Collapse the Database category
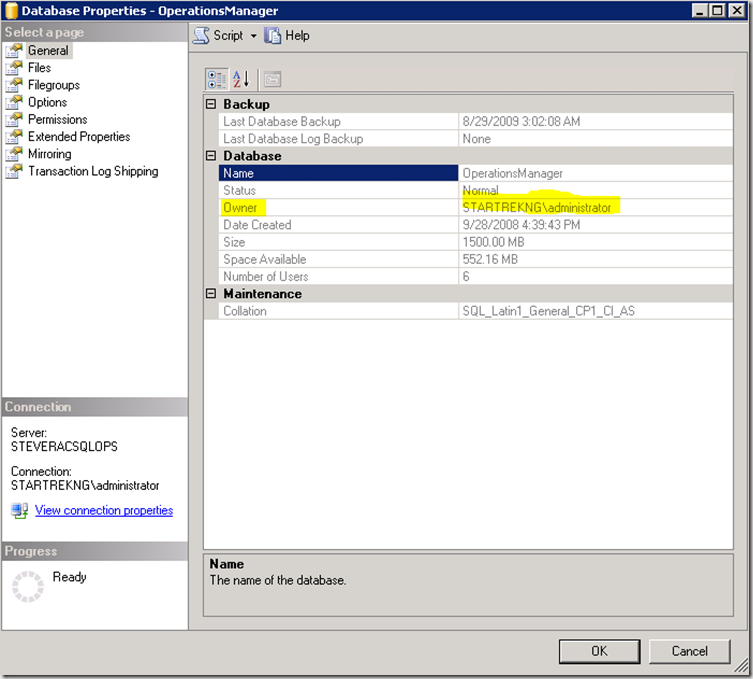The image size is (753, 679). pyautogui.click(x=211, y=156)
